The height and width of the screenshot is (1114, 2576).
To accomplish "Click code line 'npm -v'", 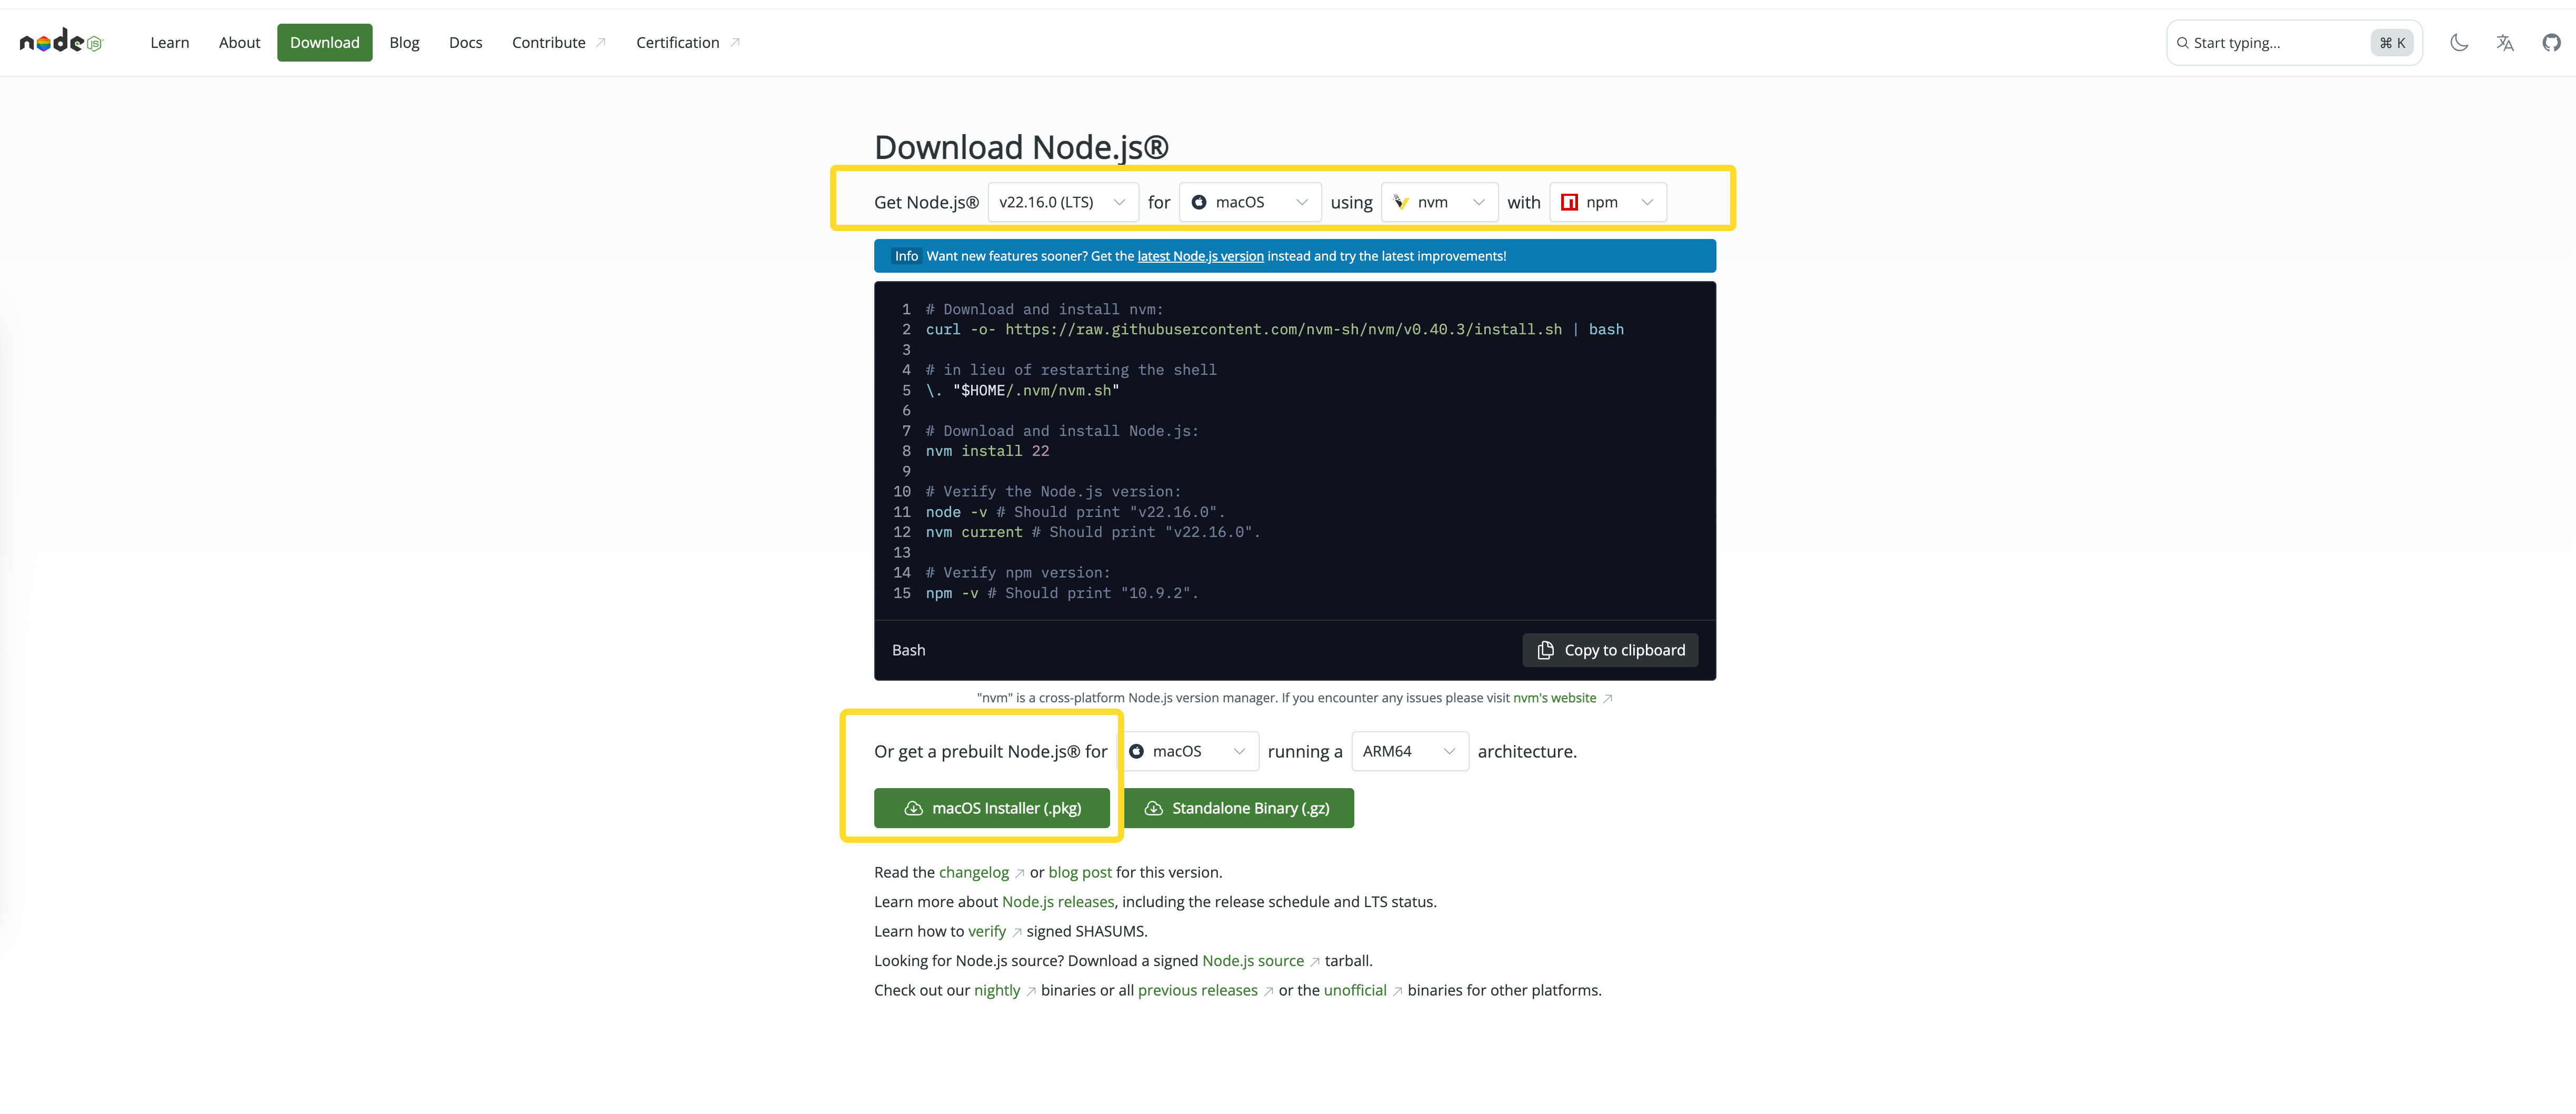I will tap(1061, 593).
